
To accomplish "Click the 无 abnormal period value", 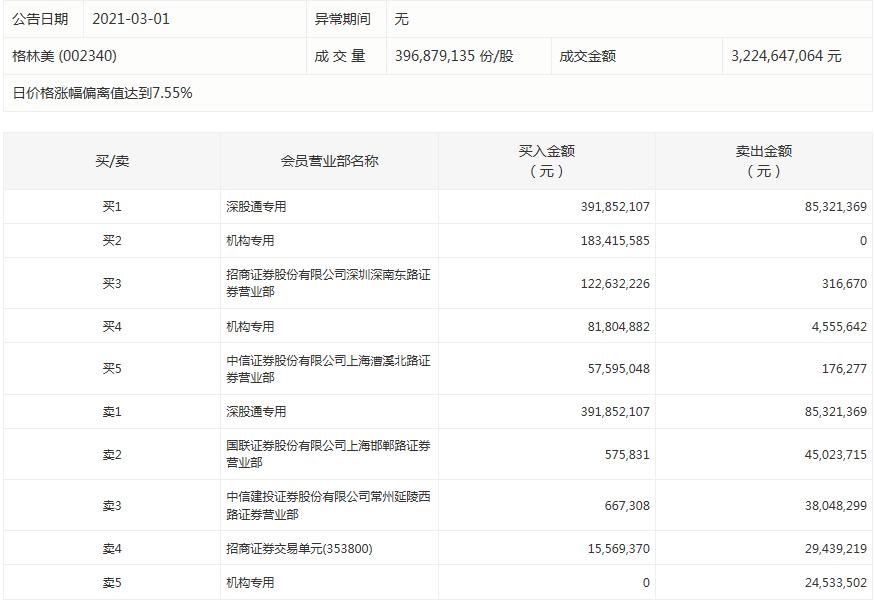I will pyautogui.click(x=401, y=19).
